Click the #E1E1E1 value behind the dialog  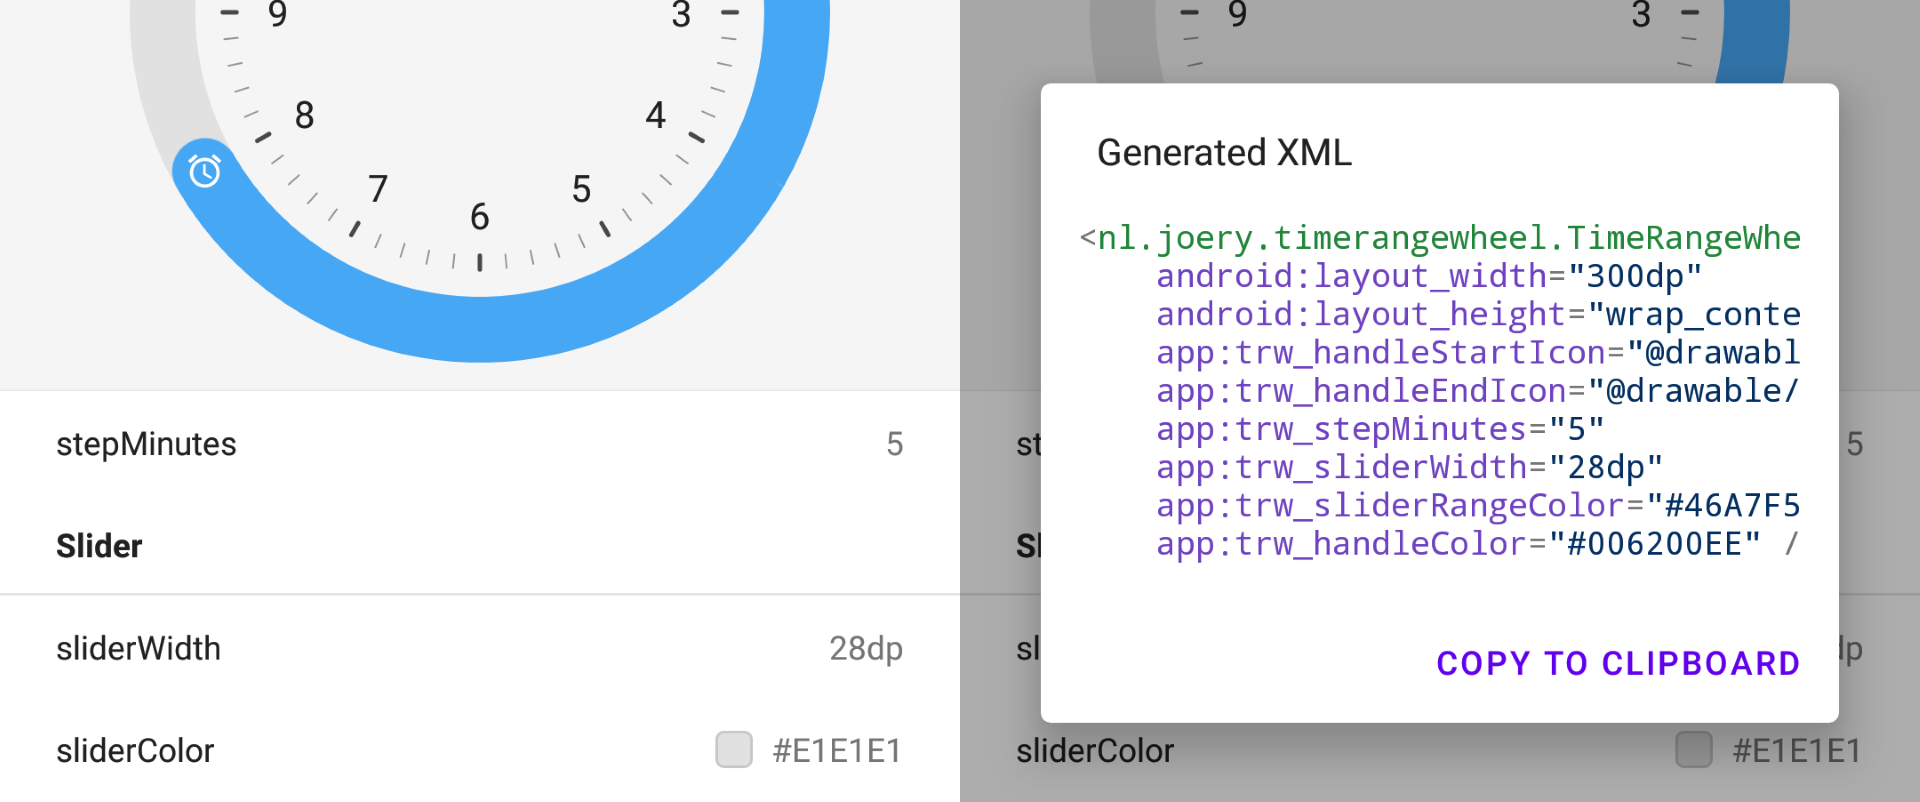coord(1797,750)
